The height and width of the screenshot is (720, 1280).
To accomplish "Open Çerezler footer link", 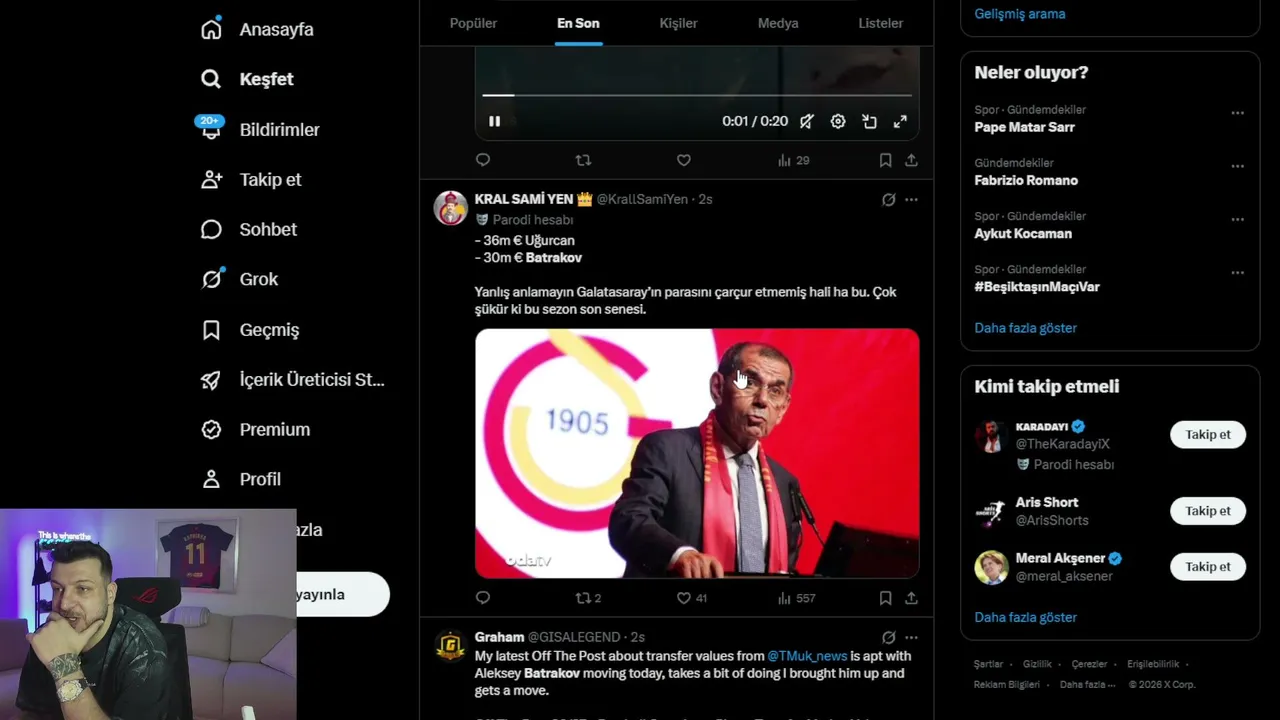I will tap(1089, 664).
